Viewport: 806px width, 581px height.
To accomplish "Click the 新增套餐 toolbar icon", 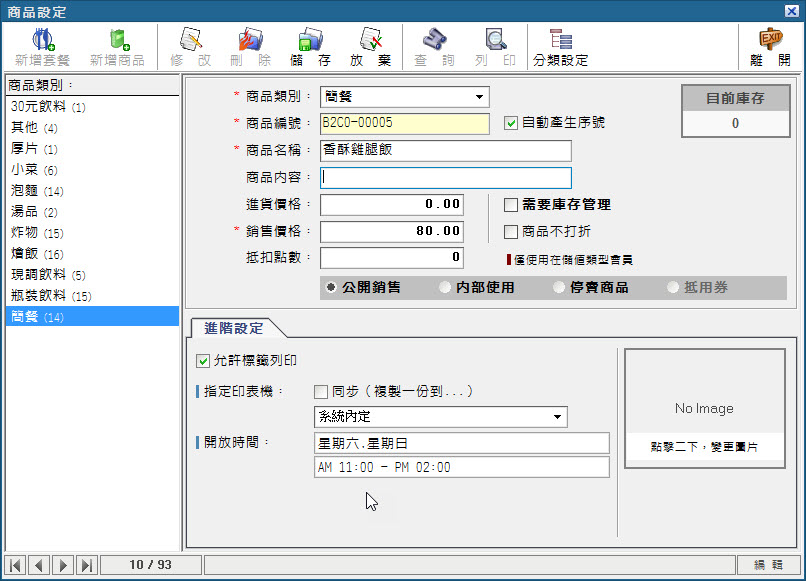I will coord(42,47).
